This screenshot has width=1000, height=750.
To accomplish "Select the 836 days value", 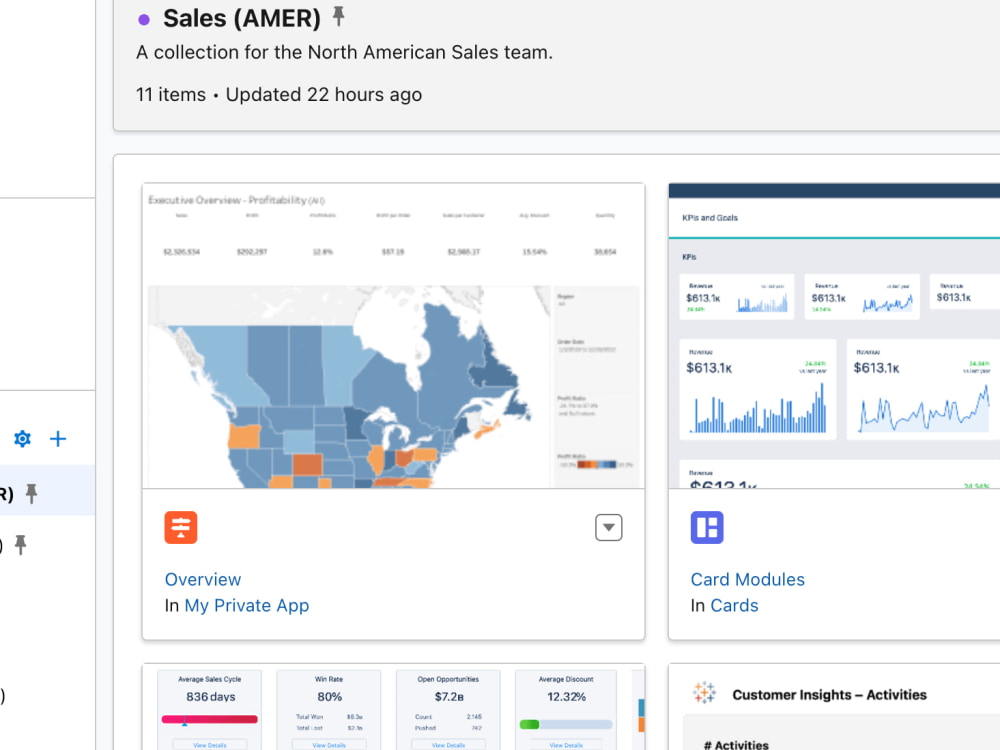I will (210, 697).
